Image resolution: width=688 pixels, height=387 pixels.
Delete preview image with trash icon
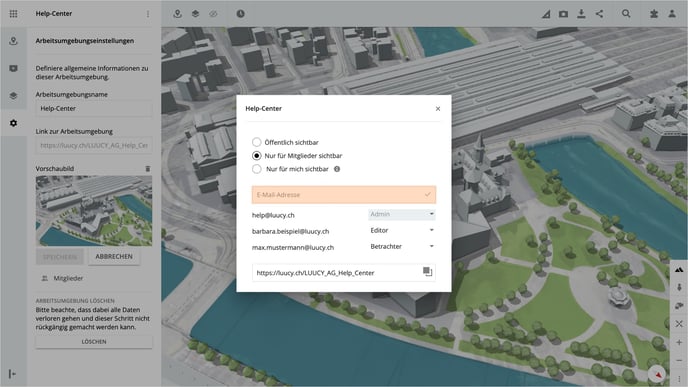pyautogui.click(x=148, y=168)
